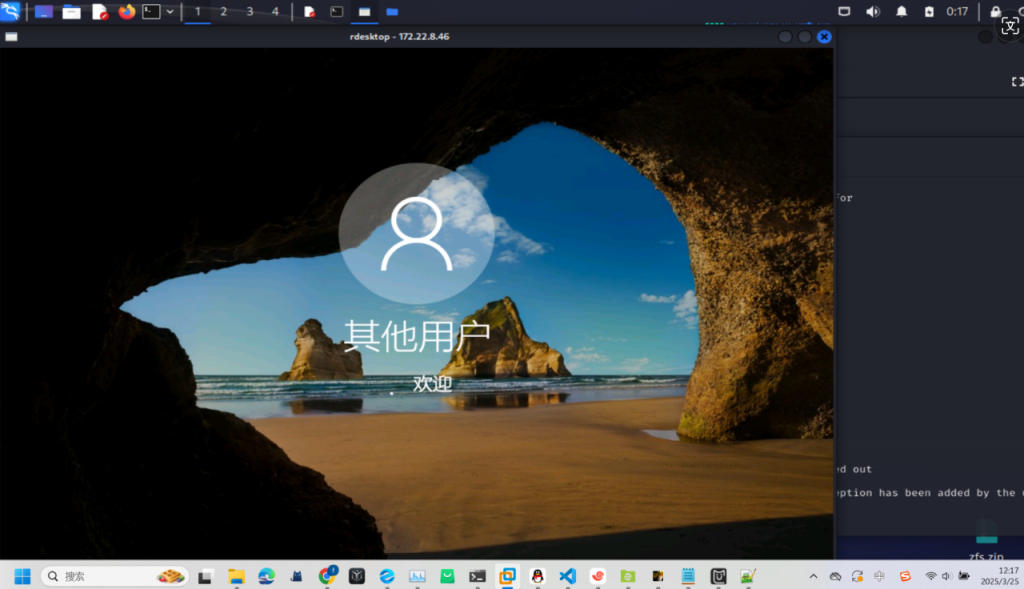The image size is (1024, 589).
Task: Open the volume control in Kali panel
Action: [x=872, y=12]
